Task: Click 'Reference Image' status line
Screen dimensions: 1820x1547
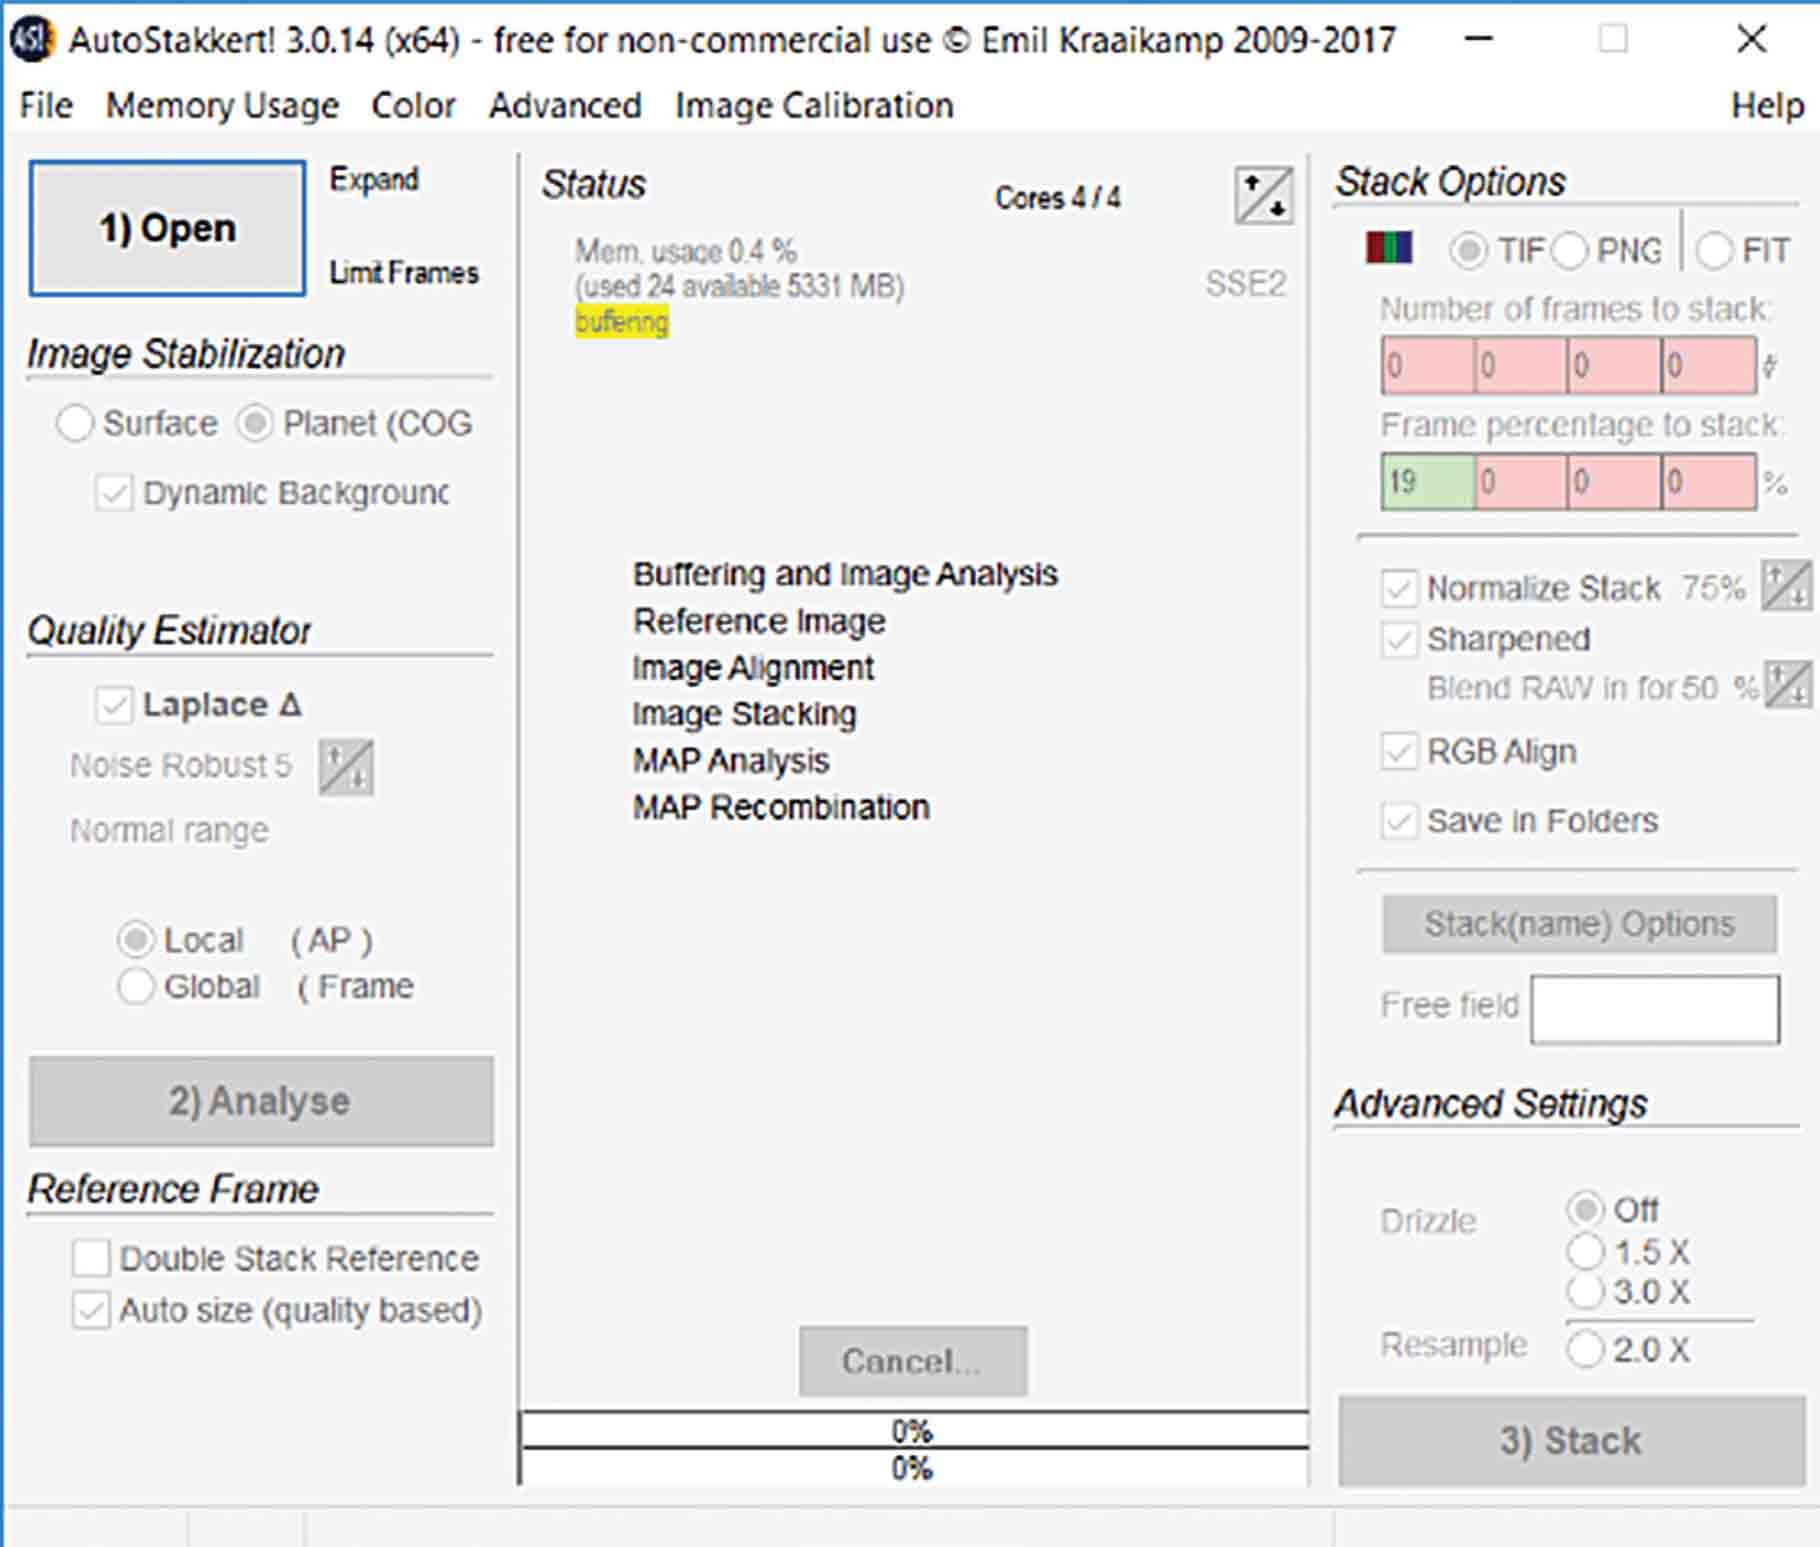Action: [x=759, y=621]
